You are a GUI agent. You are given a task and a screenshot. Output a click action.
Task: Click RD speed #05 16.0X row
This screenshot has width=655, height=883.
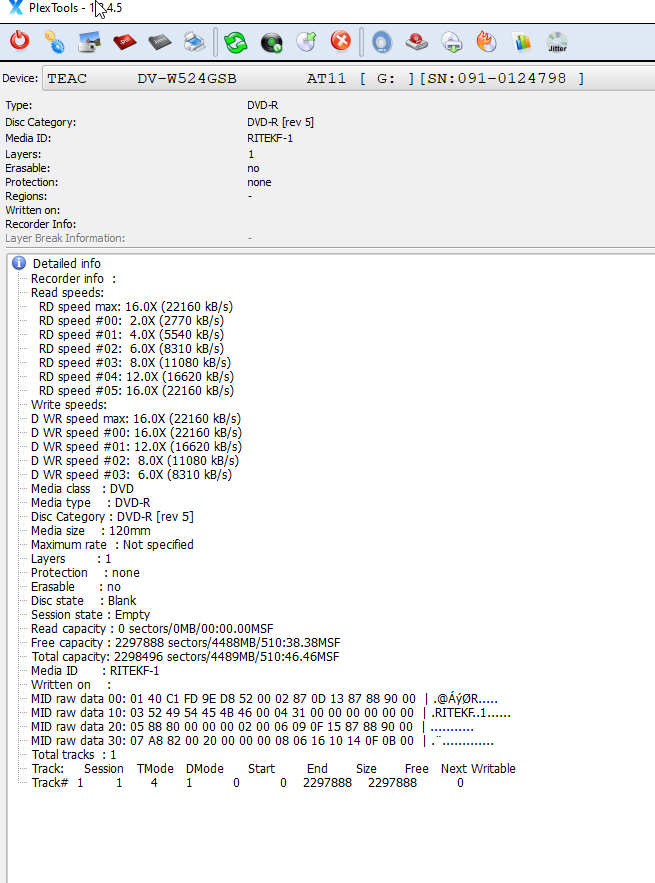(x=136, y=391)
